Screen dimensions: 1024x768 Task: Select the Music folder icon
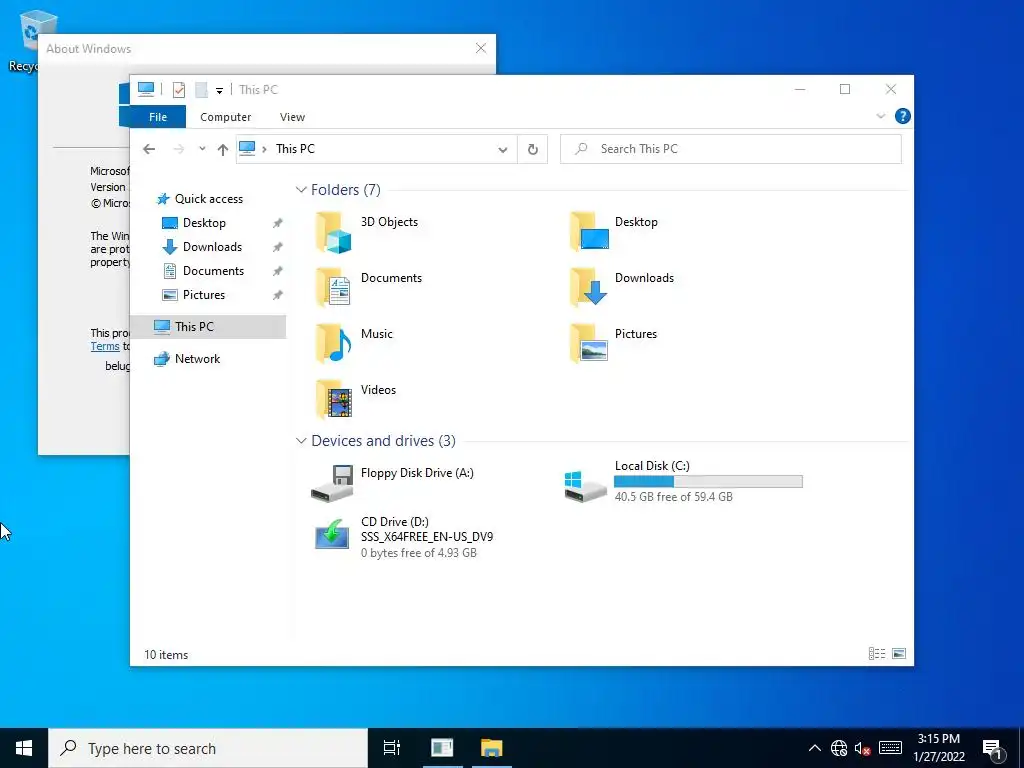pyautogui.click(x=334, y=344)
